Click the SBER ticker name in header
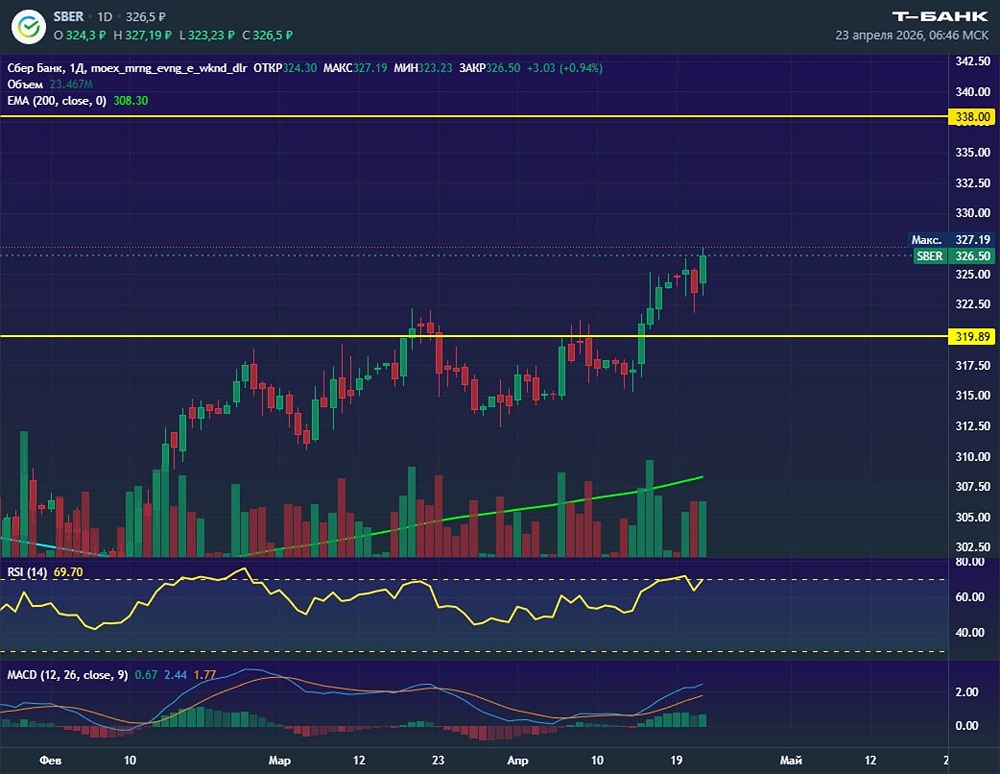Screen dimensions: 1000x774 coord(70,17)
